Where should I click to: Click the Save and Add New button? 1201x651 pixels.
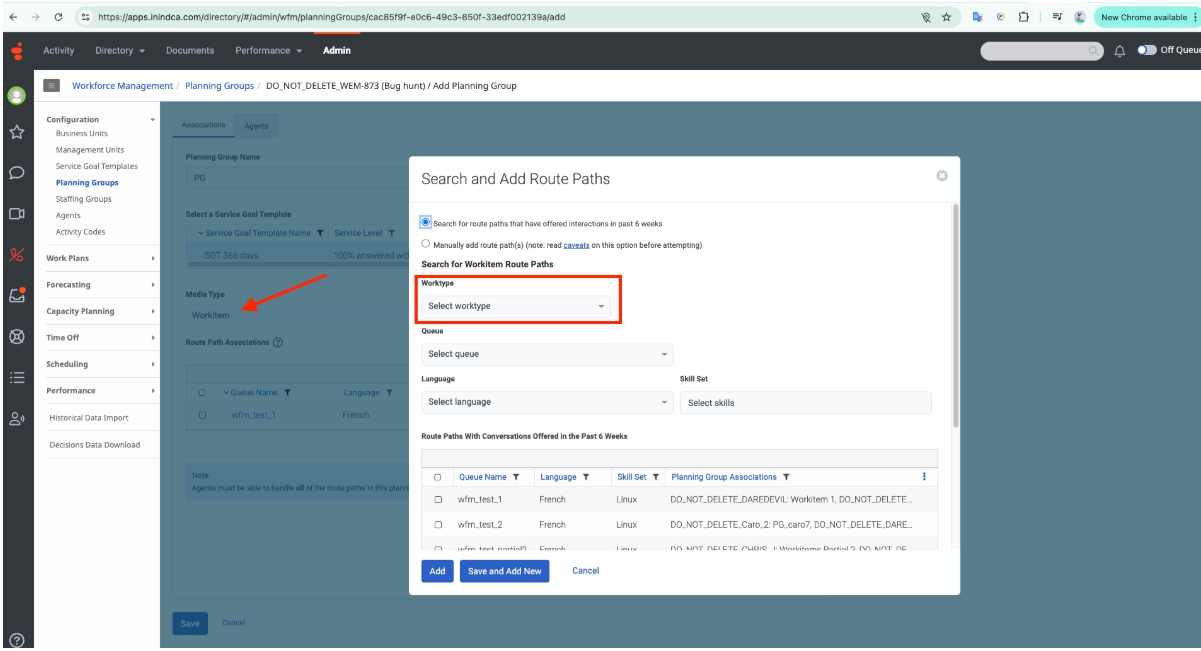pos(504,571)
